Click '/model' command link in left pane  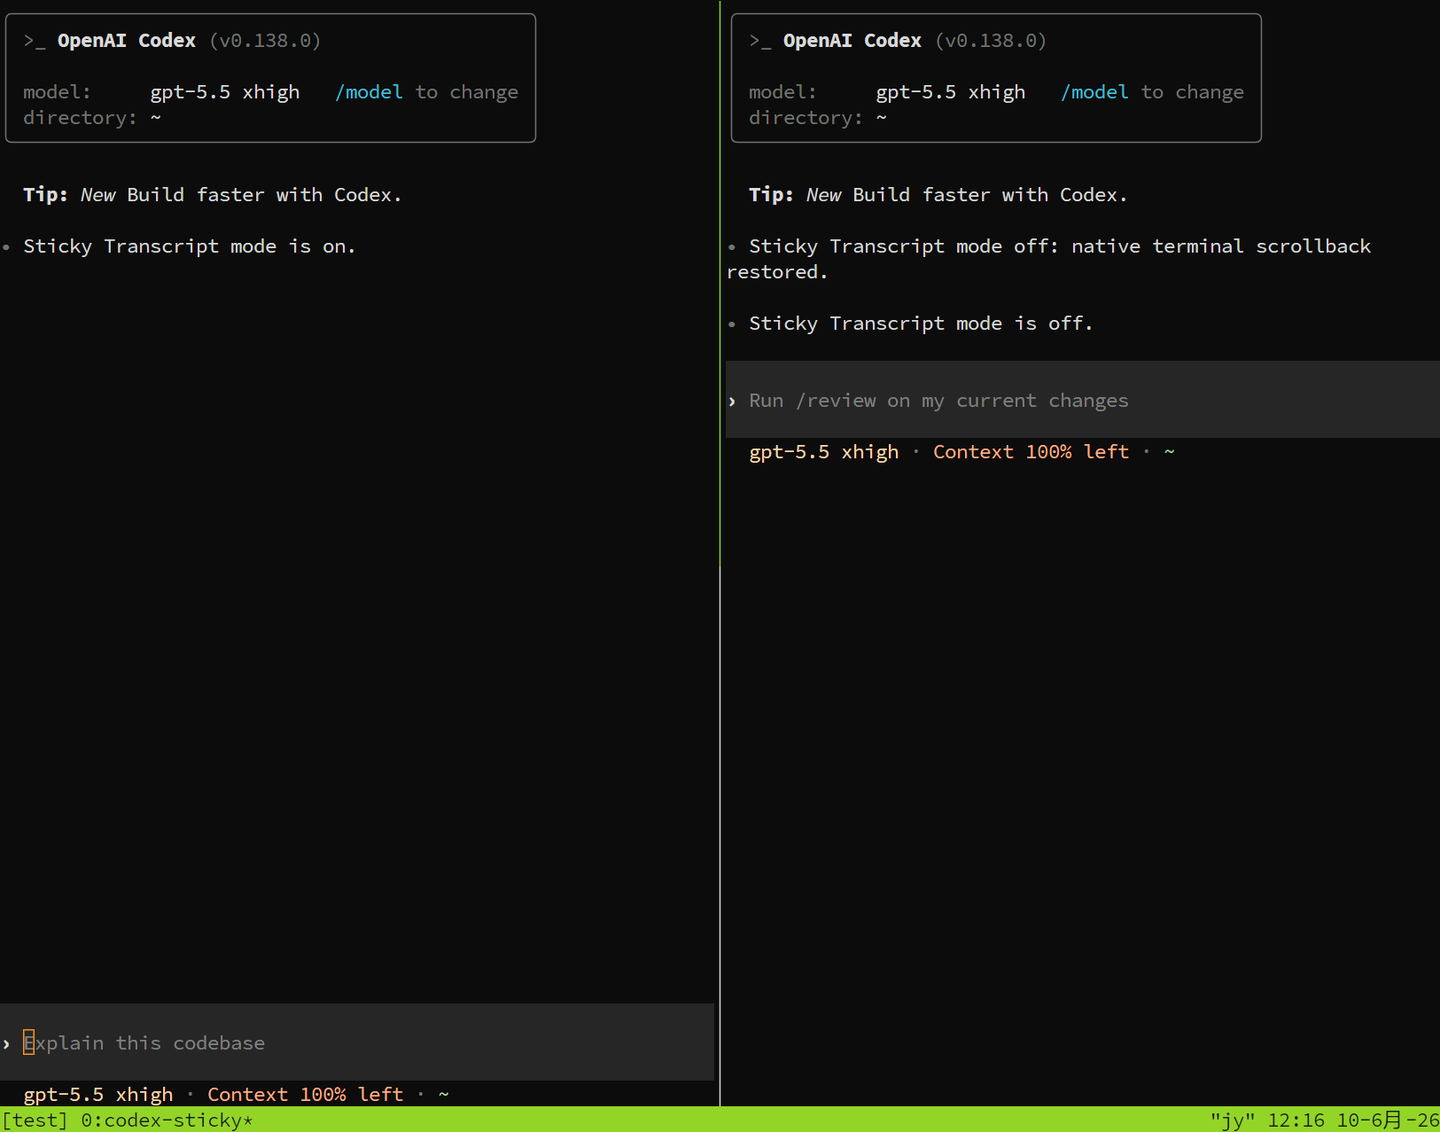369,92
